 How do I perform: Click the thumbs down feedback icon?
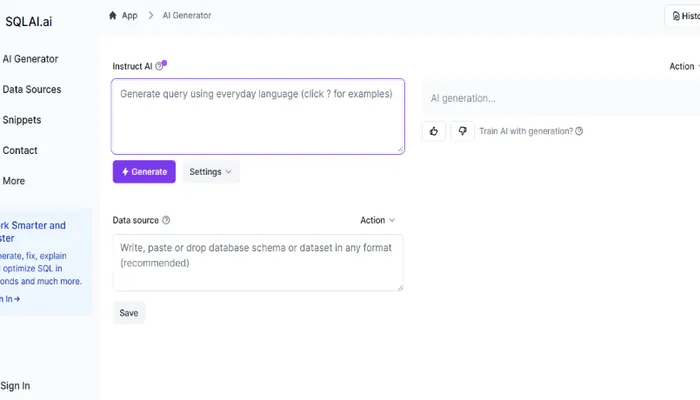461,131
